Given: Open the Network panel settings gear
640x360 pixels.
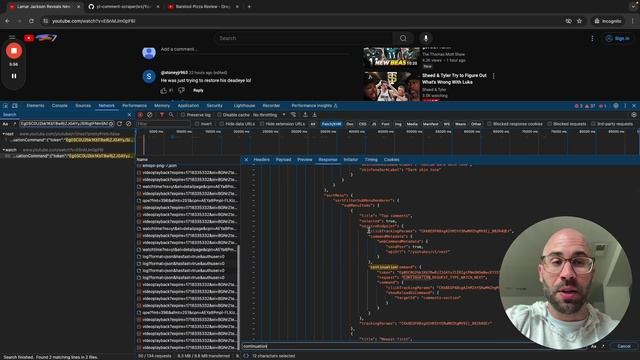Looking at the screenshot, I should tap(634, 115).
